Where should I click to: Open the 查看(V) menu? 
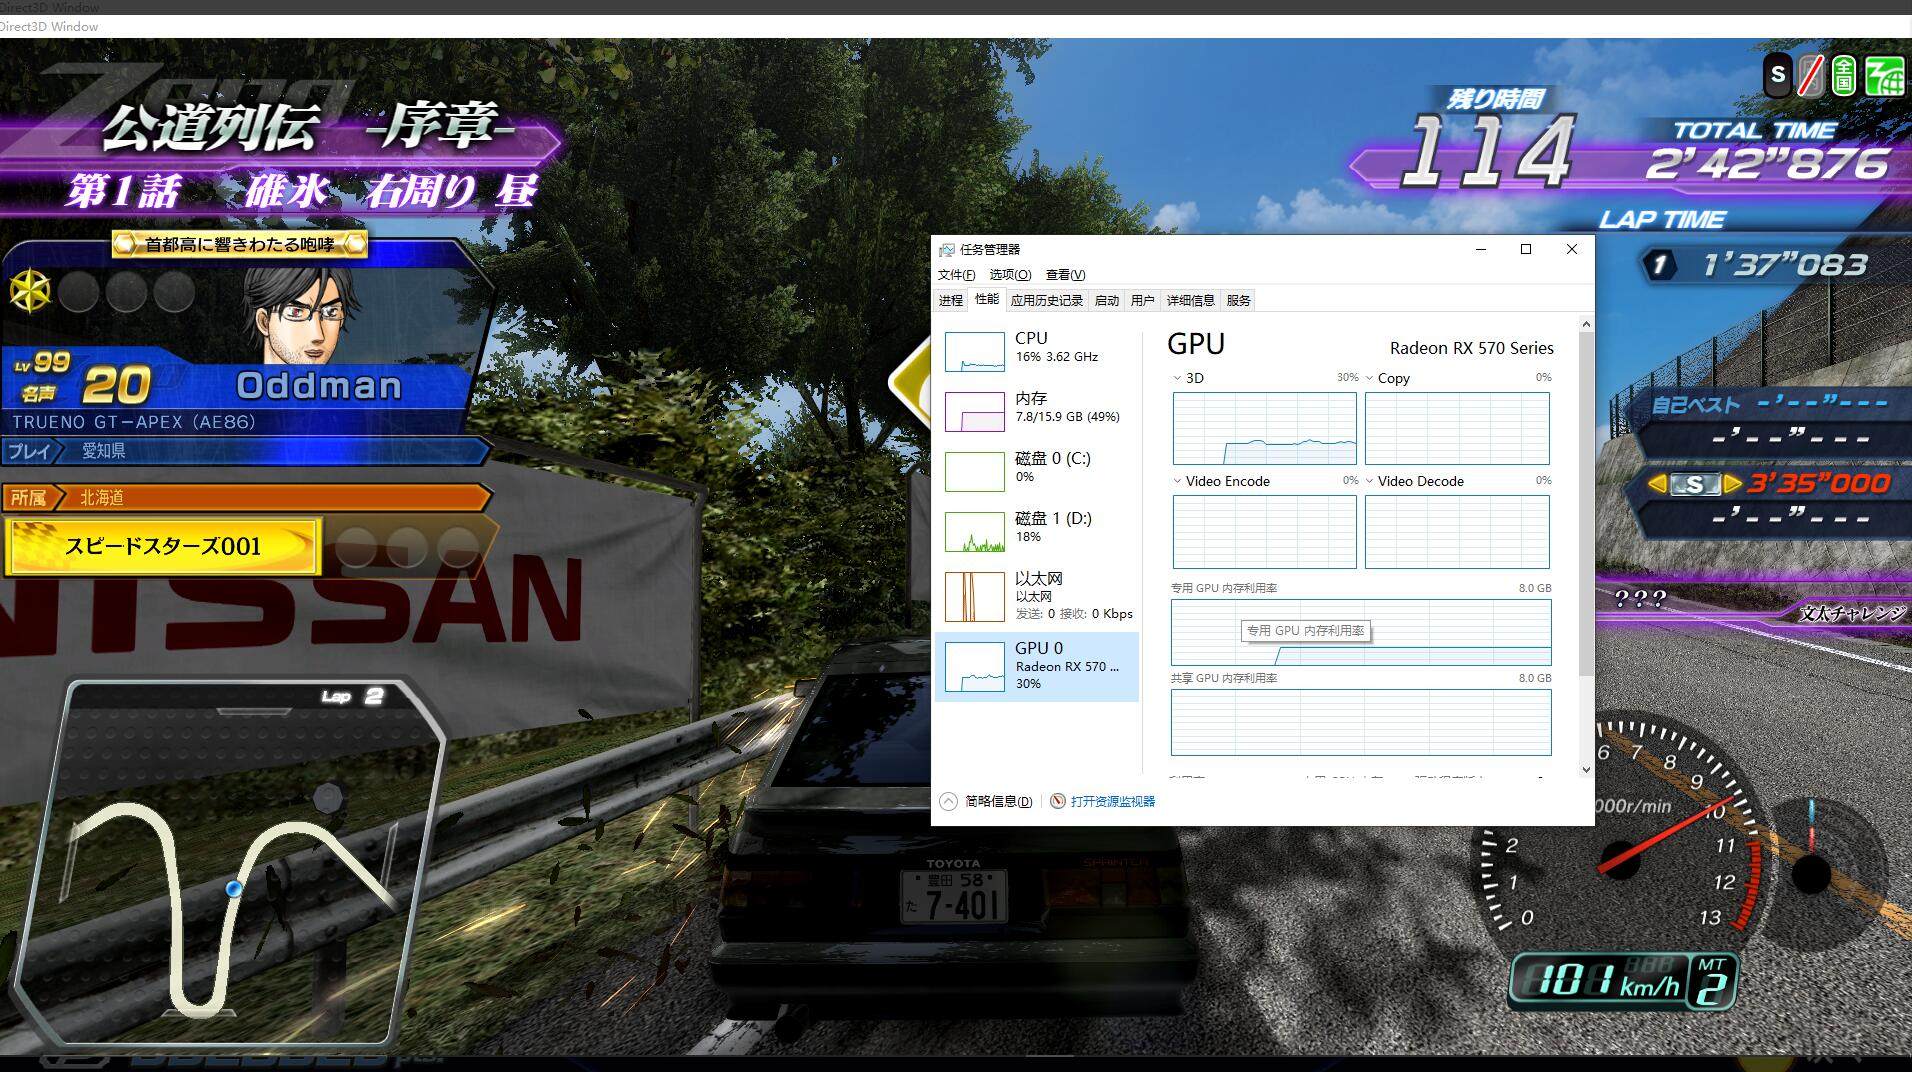(1065, 275)
